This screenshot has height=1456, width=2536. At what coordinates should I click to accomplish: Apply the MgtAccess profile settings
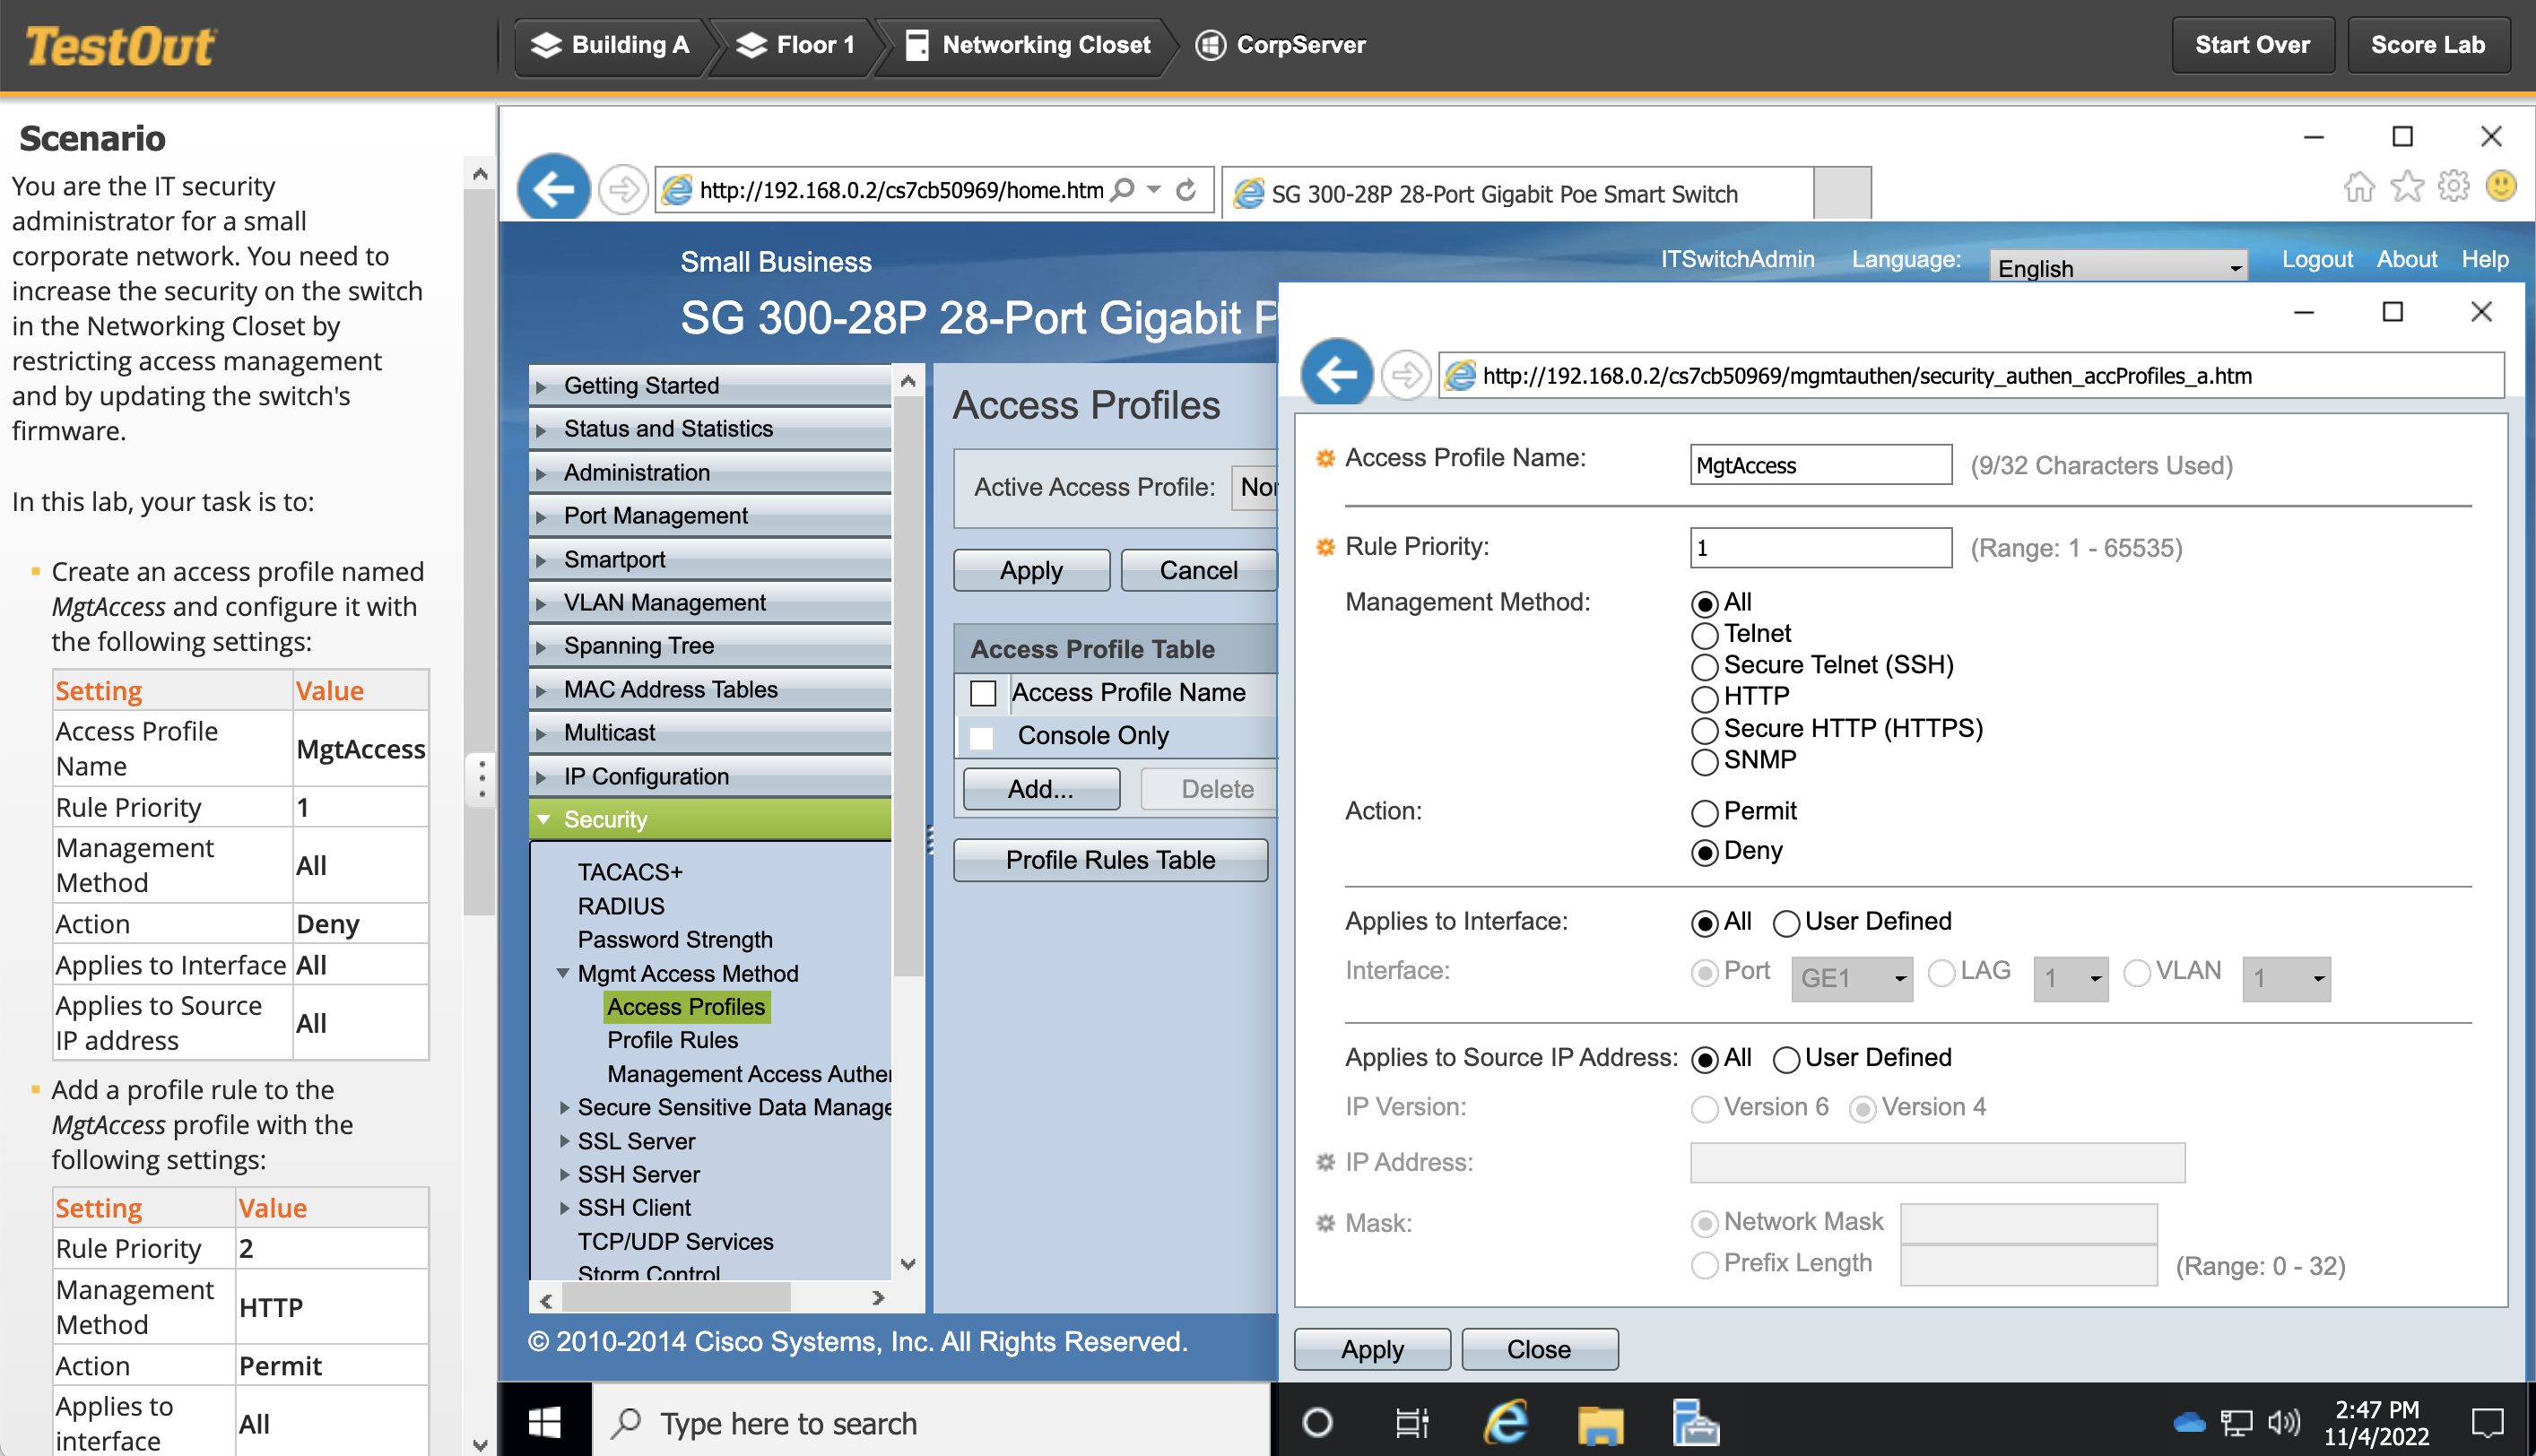pos(1372,1349)
